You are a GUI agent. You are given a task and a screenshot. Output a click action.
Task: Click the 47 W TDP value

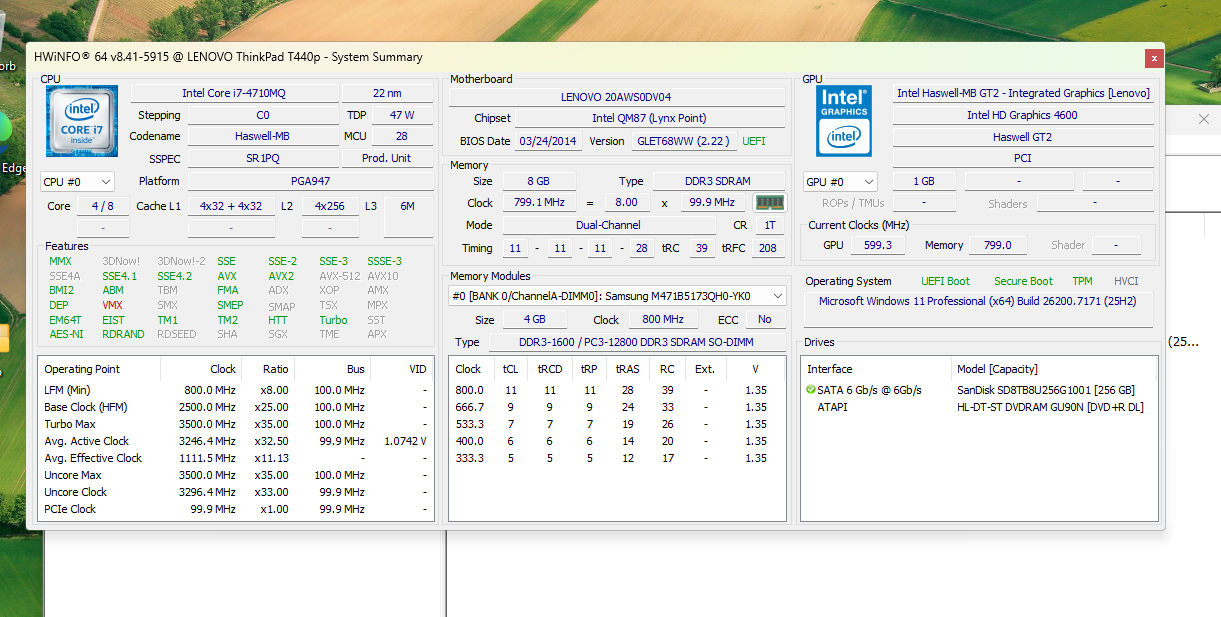point(402,115)
